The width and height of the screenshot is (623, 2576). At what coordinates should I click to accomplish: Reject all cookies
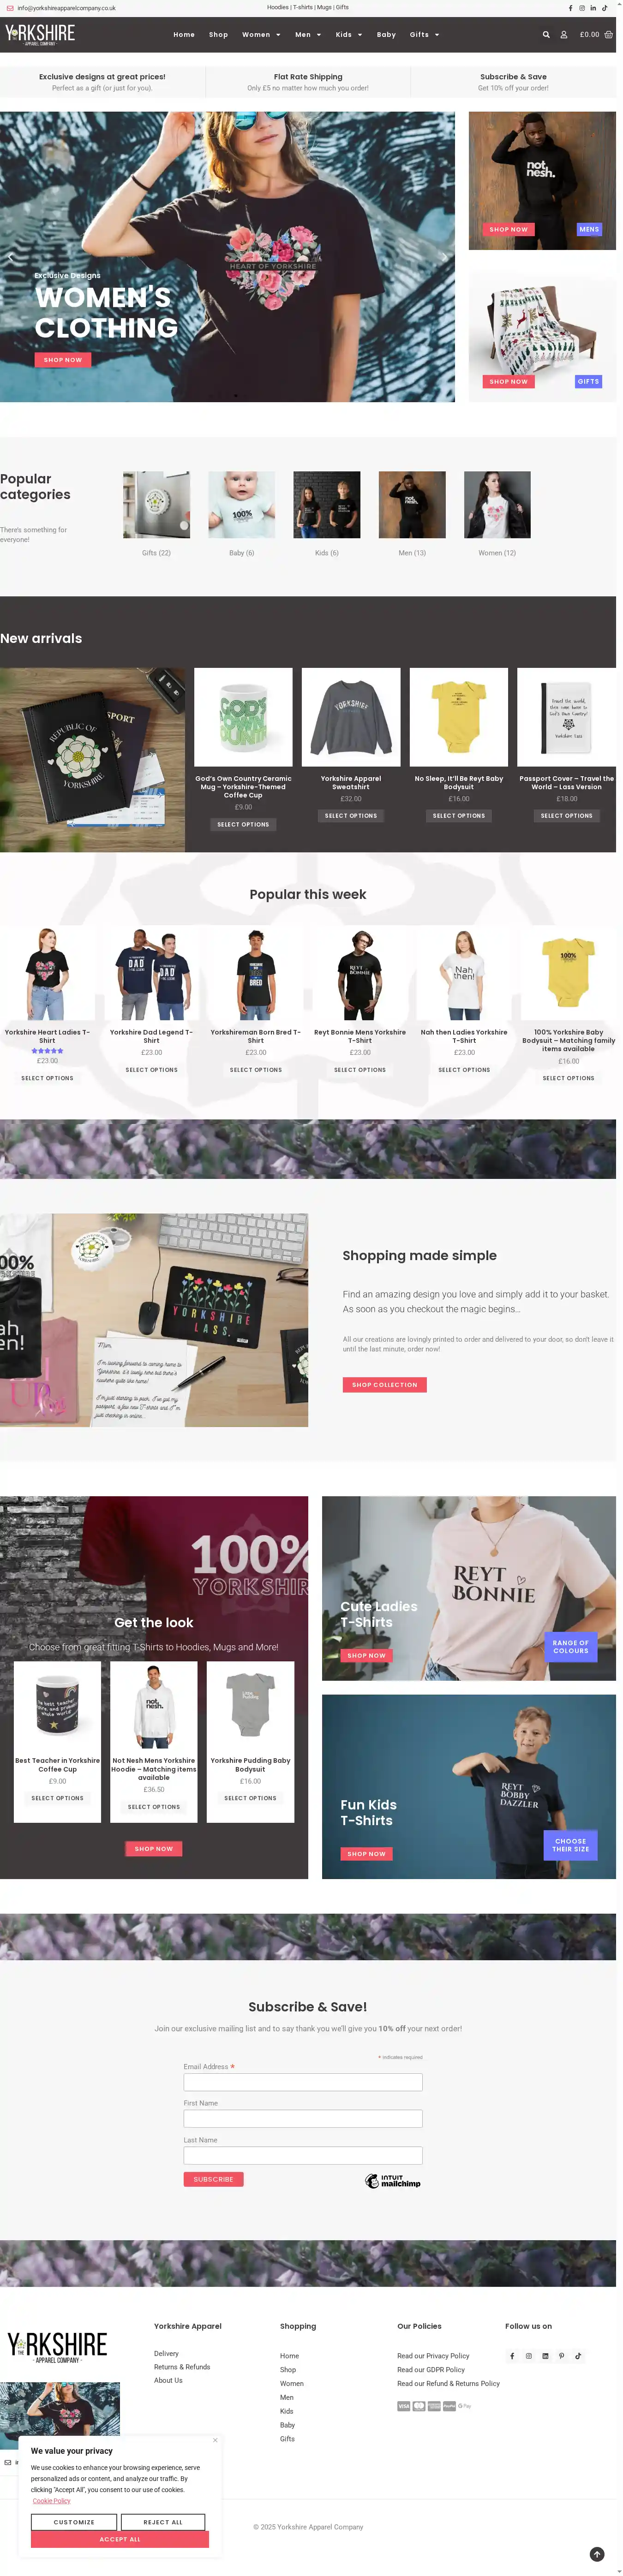tap(163, 2522)
